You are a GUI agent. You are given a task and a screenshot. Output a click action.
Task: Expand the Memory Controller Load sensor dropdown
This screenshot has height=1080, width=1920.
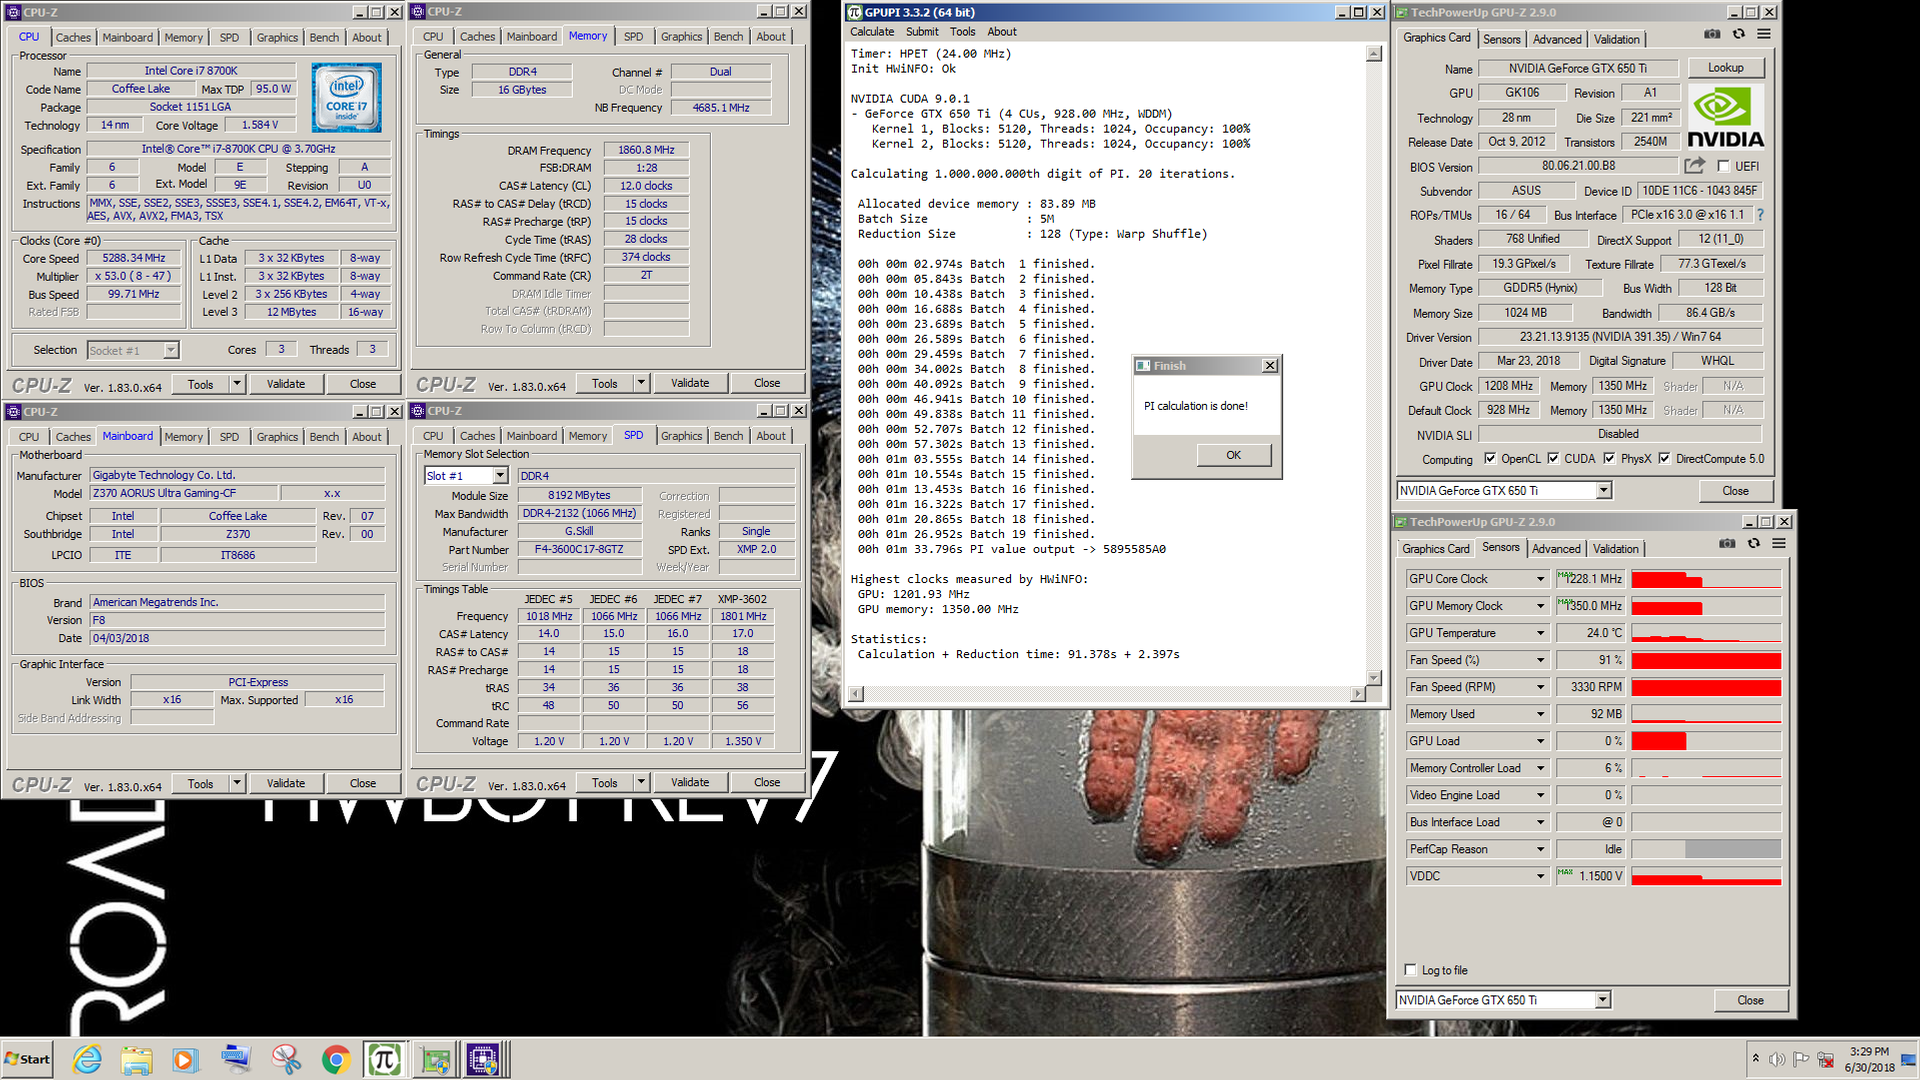1540,768
